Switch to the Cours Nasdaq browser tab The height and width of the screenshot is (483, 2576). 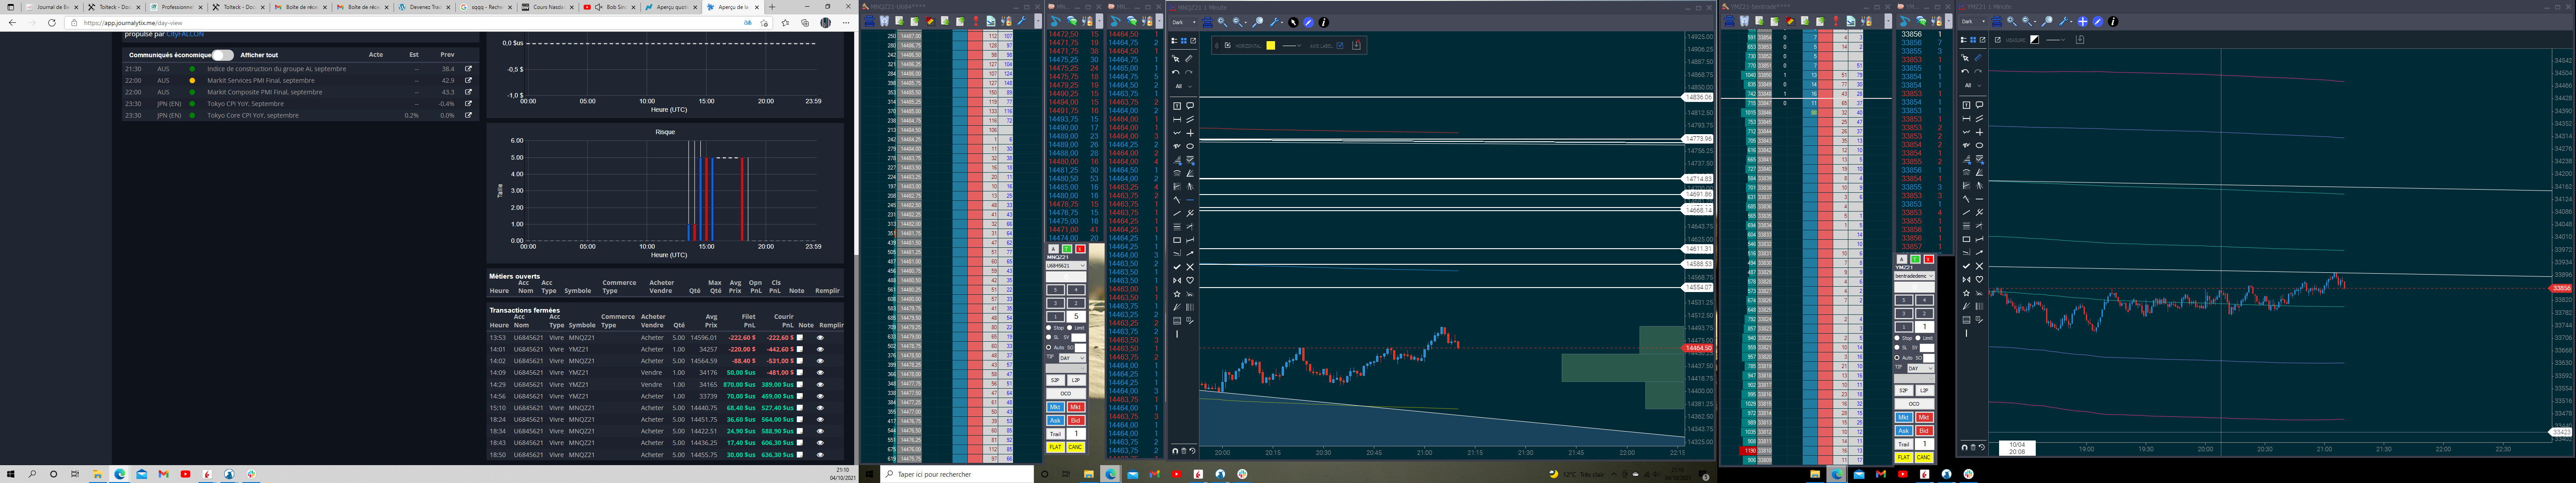point(546,7)
